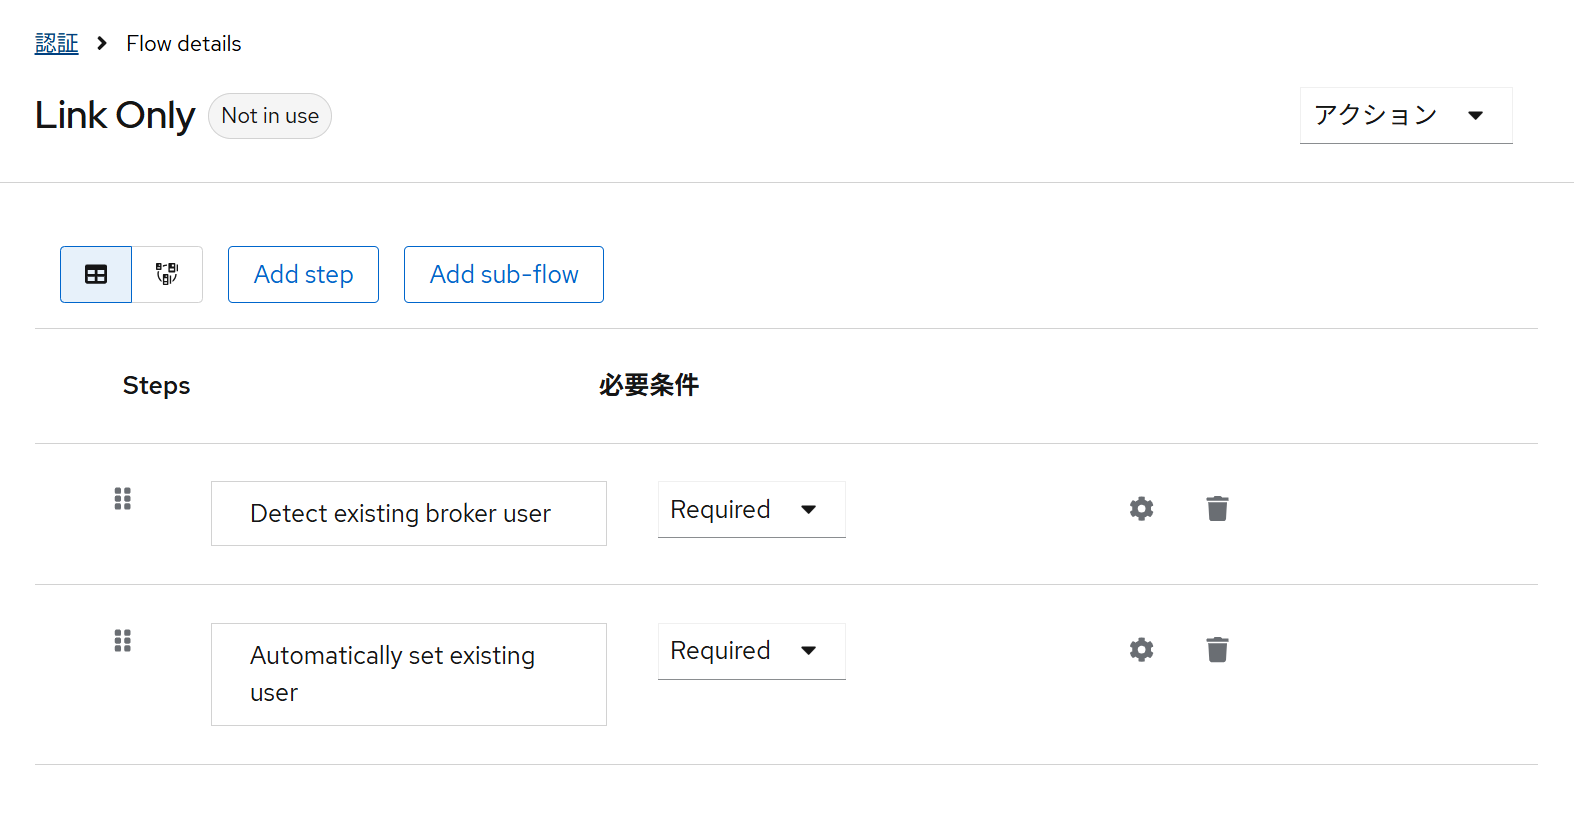Open Required dropdown for Detect existing broker user
1574x834 pixels.
752,510
